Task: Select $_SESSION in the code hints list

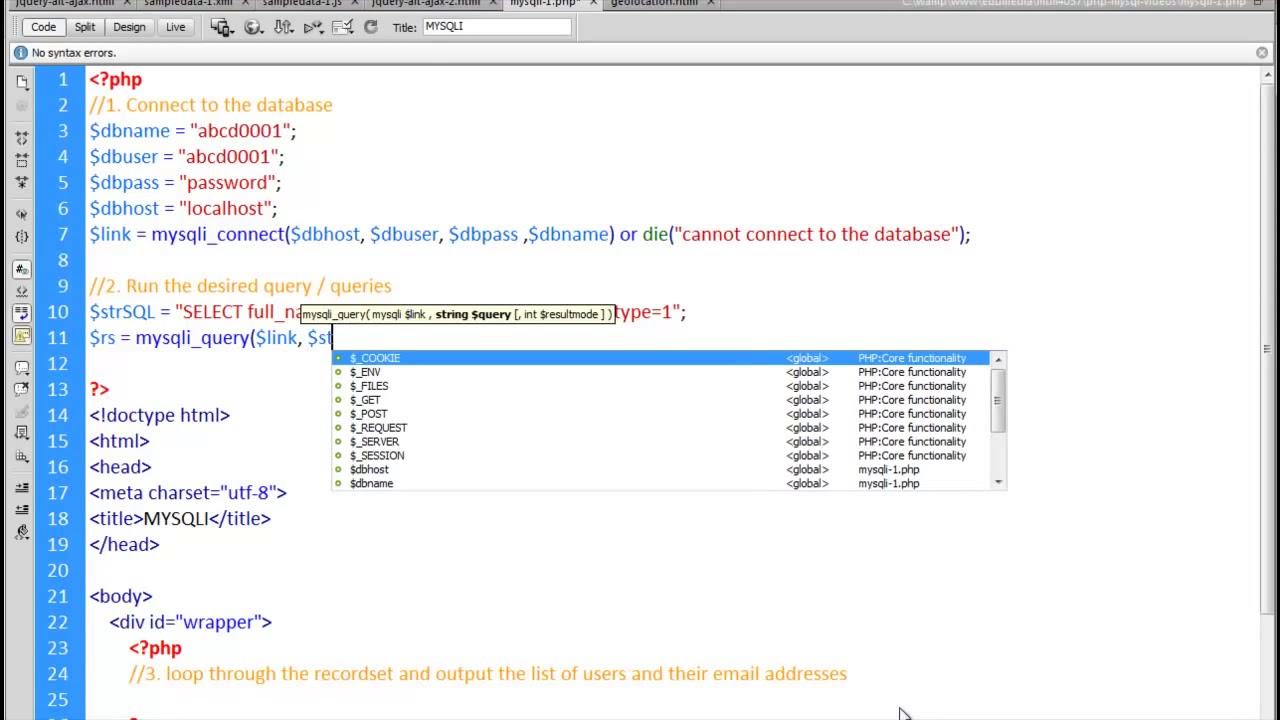Action: [x=660, y=456]
